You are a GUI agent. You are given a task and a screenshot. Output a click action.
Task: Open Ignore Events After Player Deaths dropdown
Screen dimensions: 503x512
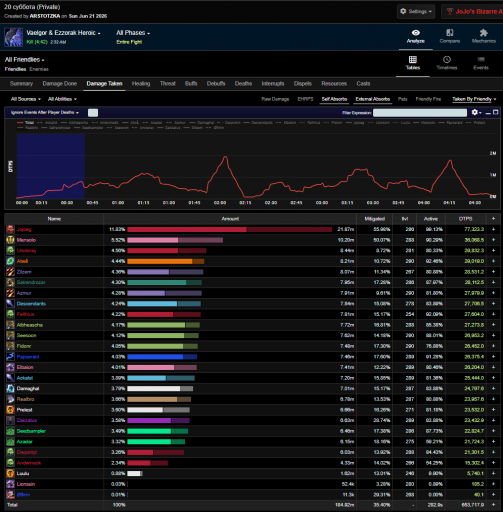pos(45,113)
